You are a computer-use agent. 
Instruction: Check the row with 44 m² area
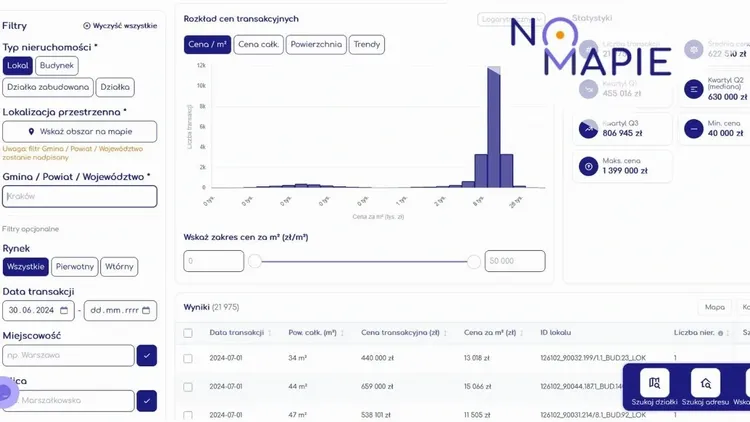coord(188,387)
